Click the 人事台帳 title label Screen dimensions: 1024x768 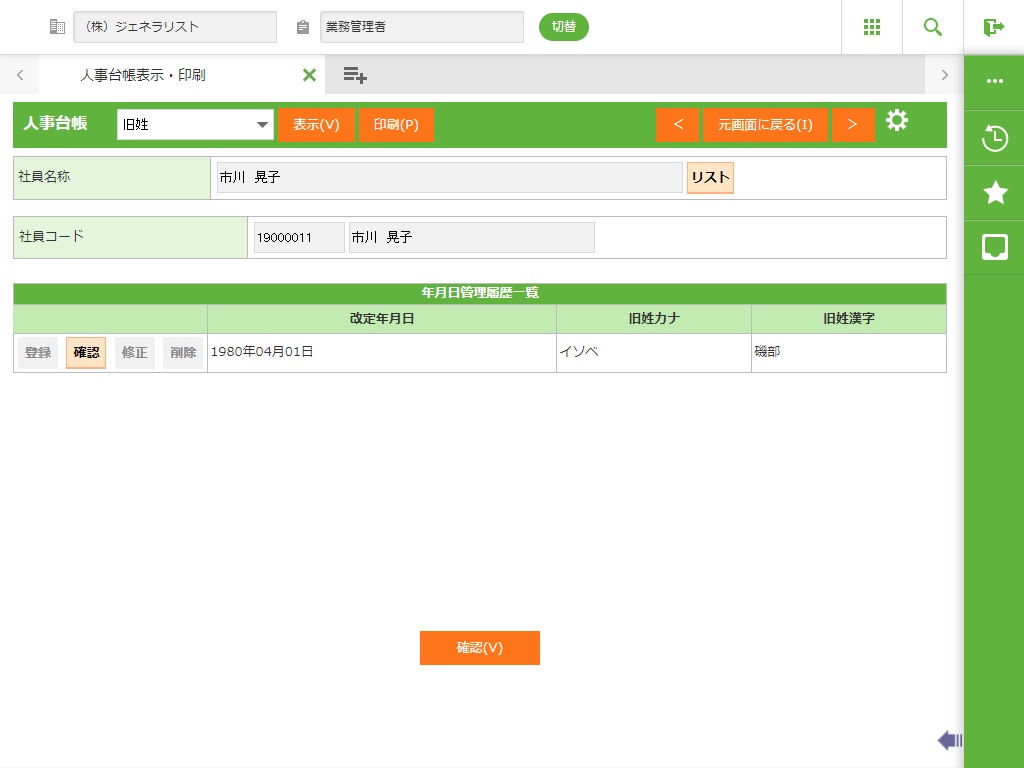pos(56,123)
